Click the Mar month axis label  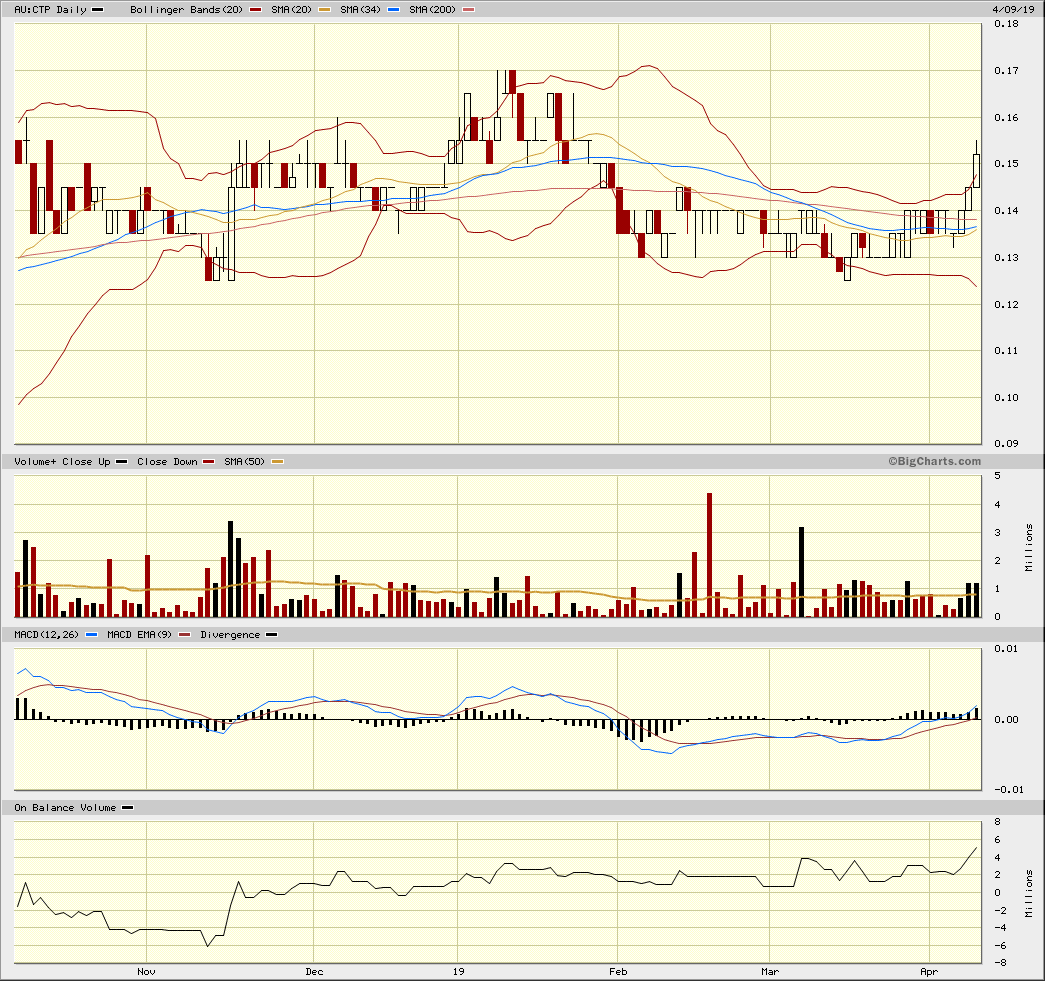point(770,972)
